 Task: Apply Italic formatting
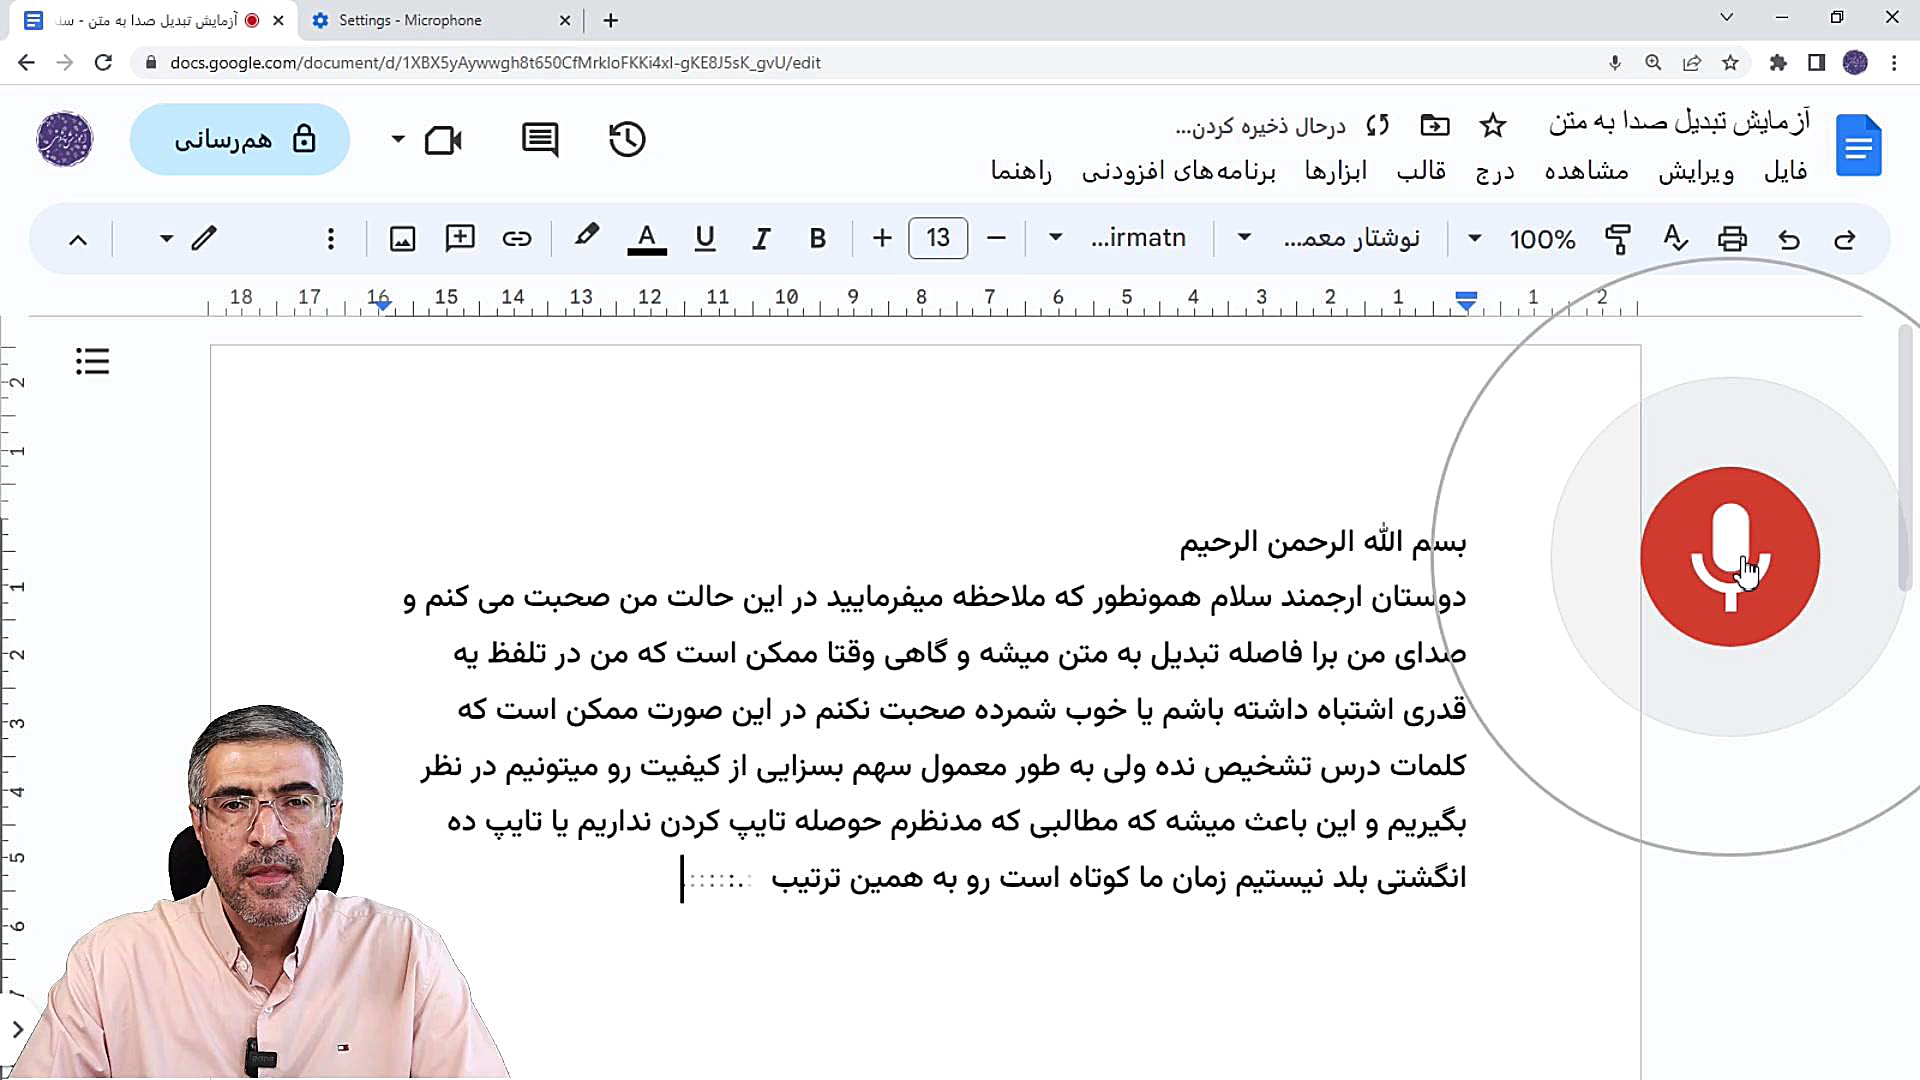(x=761, y=238)
